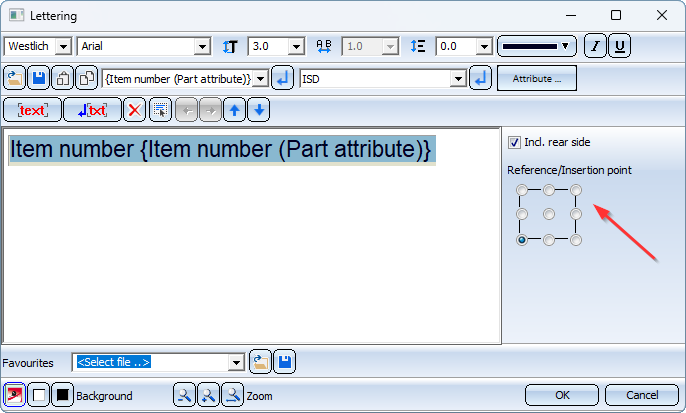Screen dimensions: 686x413
Task: Click the new-line [txt] insert button
Action: coord(92,110)
